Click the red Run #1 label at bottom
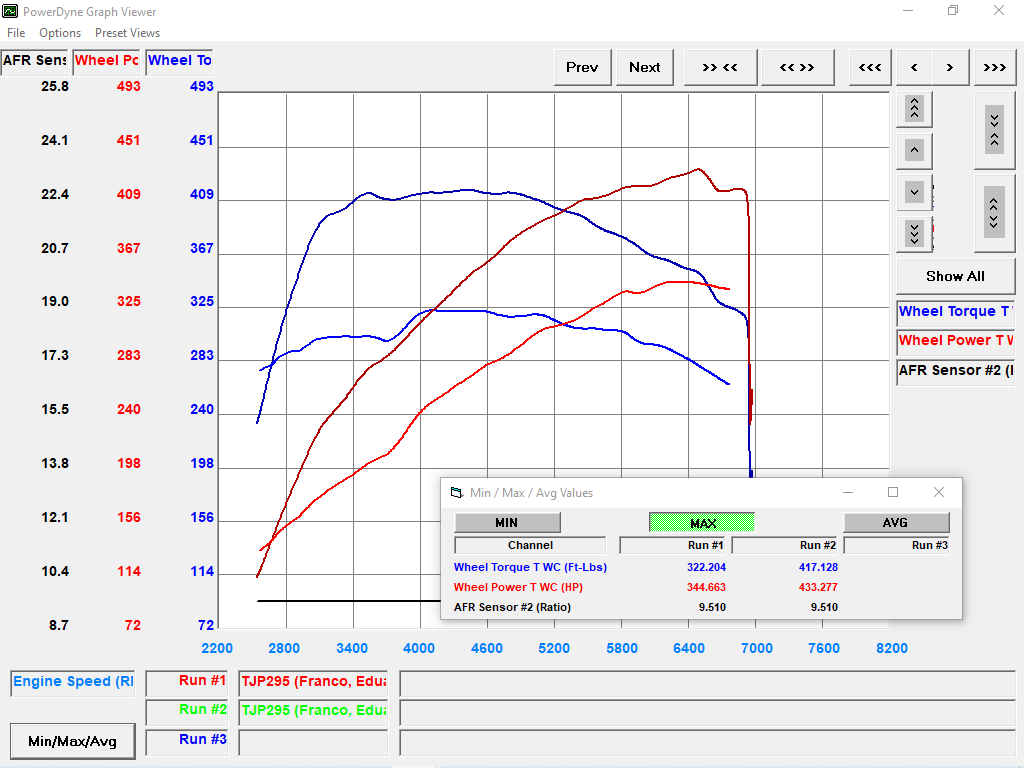The width and height of the screenshot is (1024, 768). coord(187,682)
